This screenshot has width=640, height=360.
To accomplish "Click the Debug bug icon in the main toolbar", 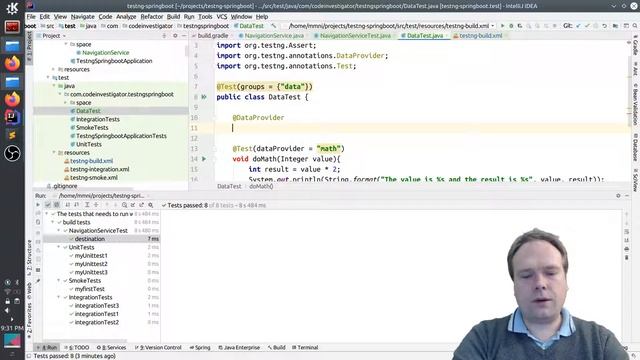I will [x=511, y=26].
